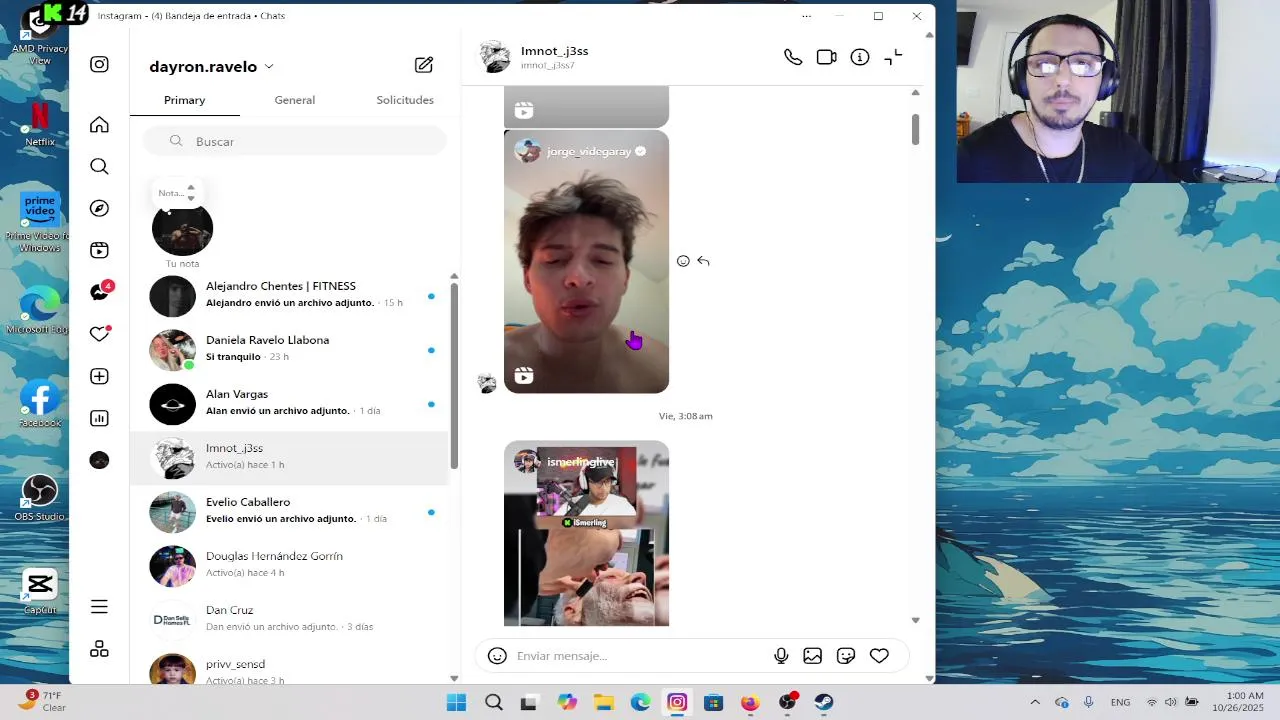Open the sidebar Search icon
This screenshot has width=1280, height=720.
(x=99, y=166)
